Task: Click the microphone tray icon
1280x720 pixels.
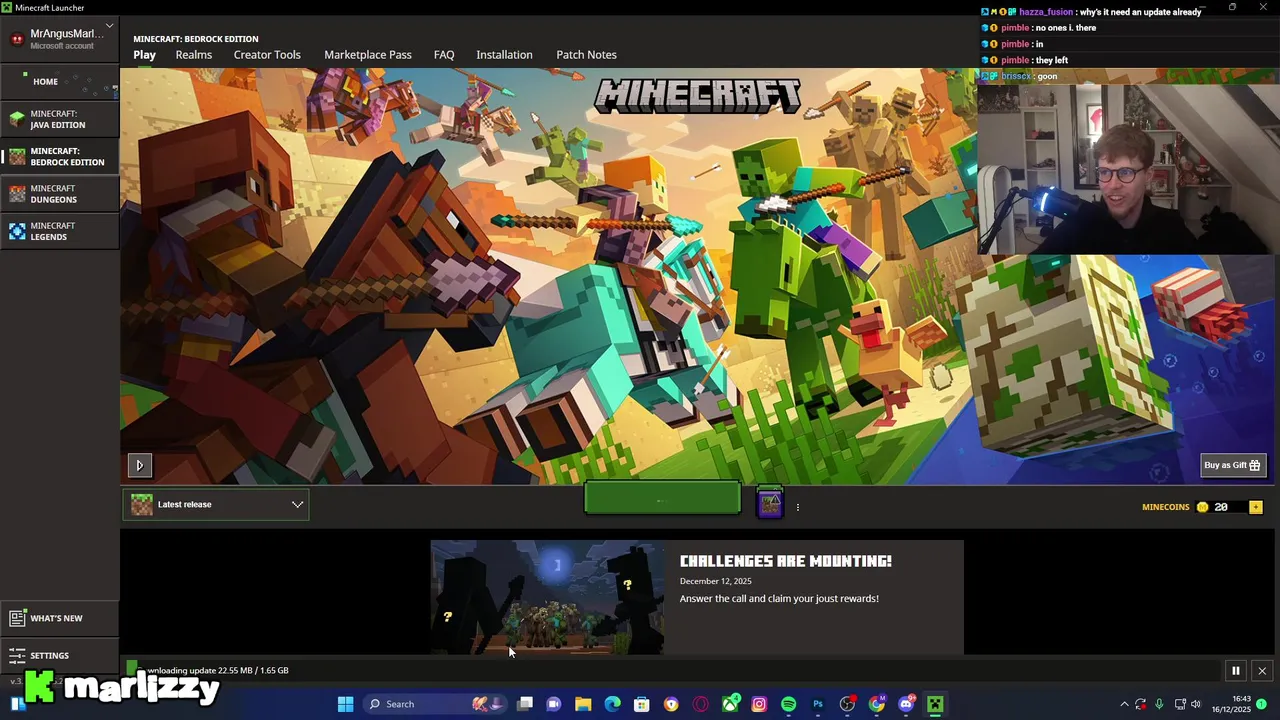Action: (x=1159, y=704)
